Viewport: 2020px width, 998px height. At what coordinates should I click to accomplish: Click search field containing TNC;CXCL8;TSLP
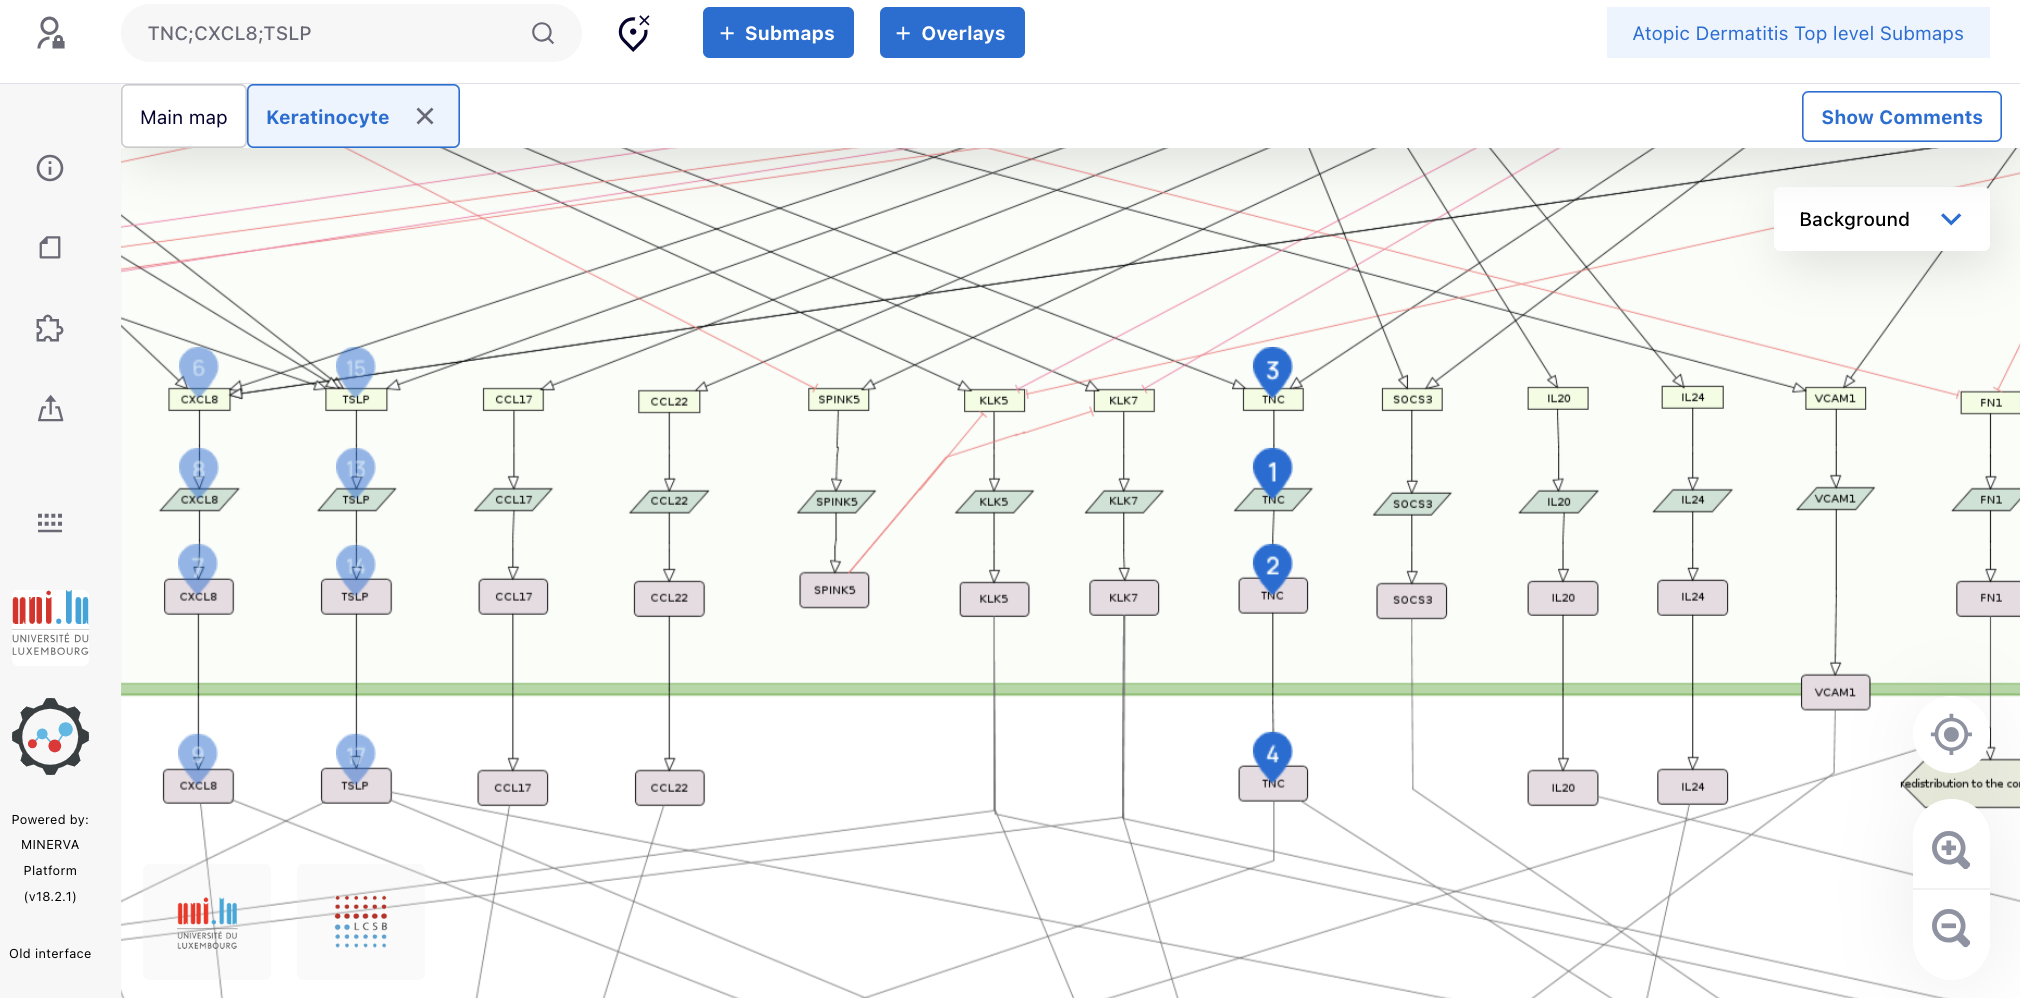coord(330,33)
